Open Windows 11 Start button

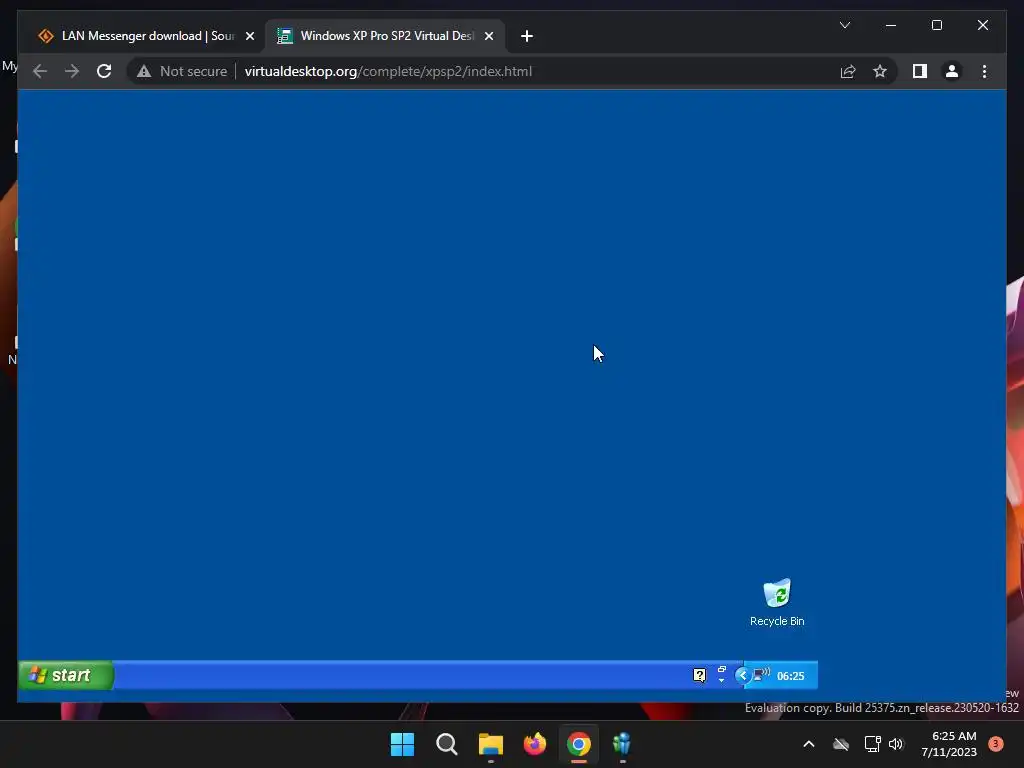[x=402, y=744]
